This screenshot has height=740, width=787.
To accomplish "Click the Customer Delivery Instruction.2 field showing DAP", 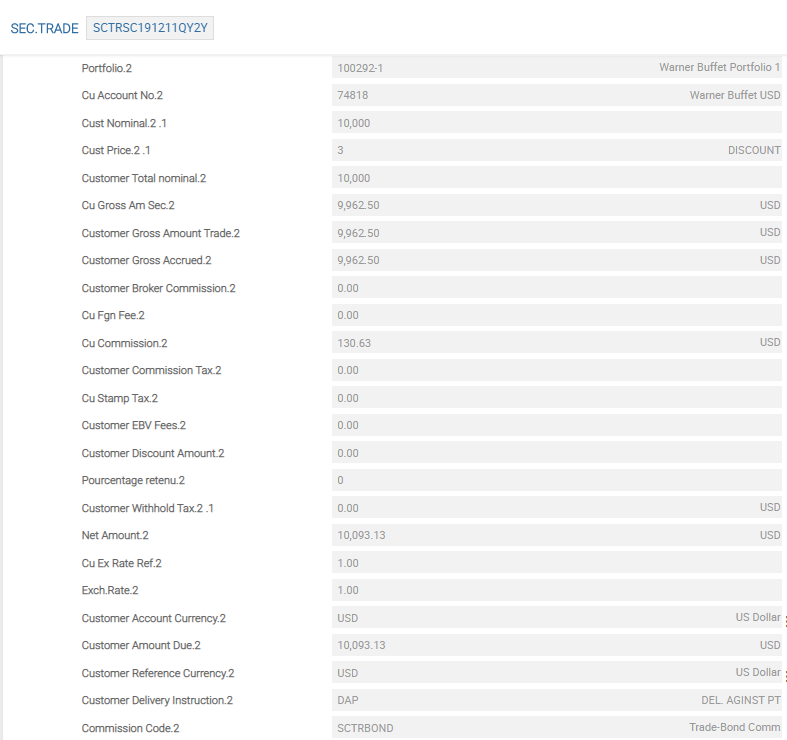I will [556, 700].
